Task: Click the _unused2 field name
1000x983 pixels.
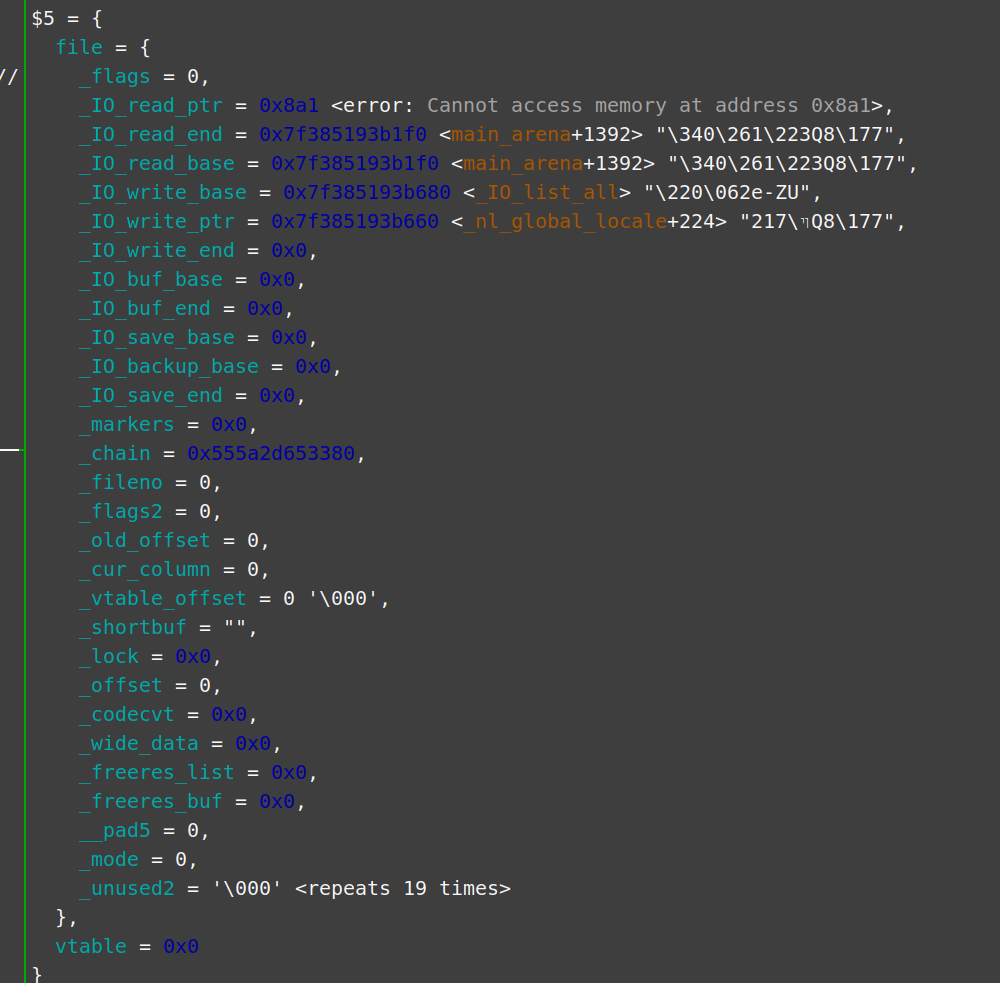Action: [127, 889]
